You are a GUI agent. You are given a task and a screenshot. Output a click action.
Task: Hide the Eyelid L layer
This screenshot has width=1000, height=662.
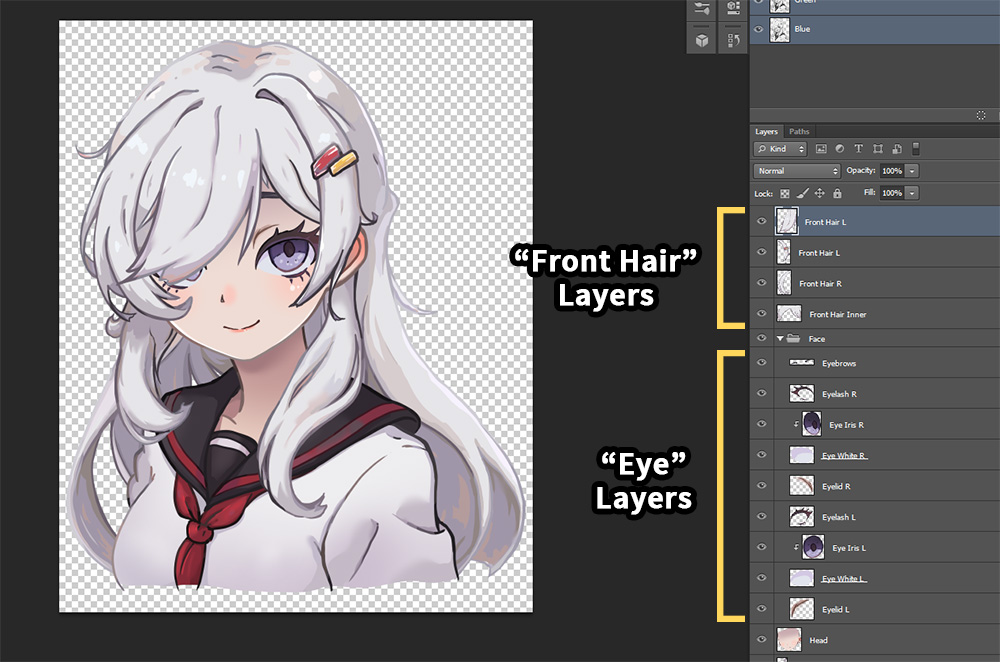tap(761, 608)
